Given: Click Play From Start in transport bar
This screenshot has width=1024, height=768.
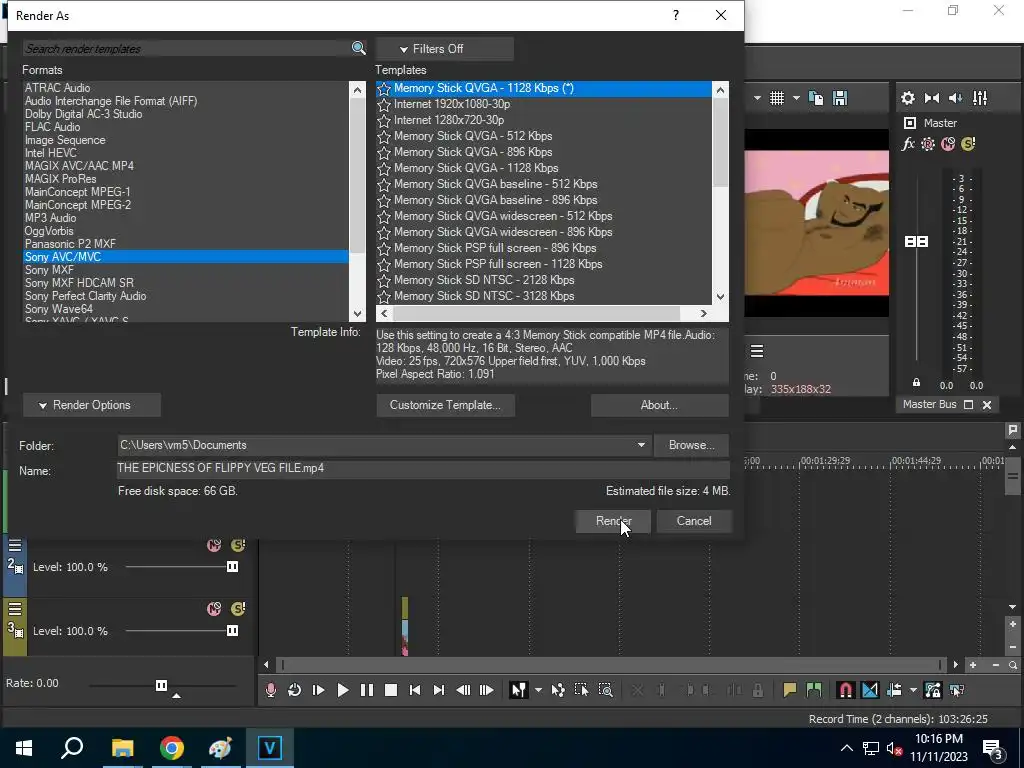Looking at the screenshot, I should tap(319, 690).
